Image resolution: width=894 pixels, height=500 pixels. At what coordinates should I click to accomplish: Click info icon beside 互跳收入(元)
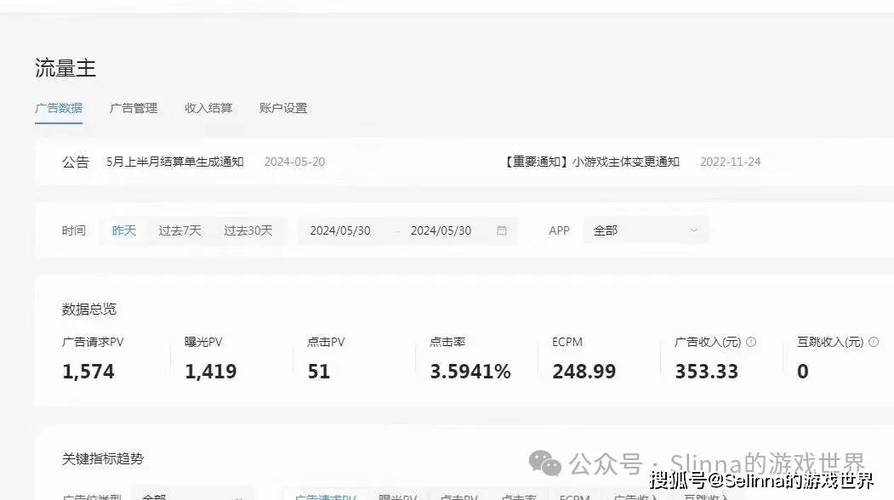click(x=874, y=342)
